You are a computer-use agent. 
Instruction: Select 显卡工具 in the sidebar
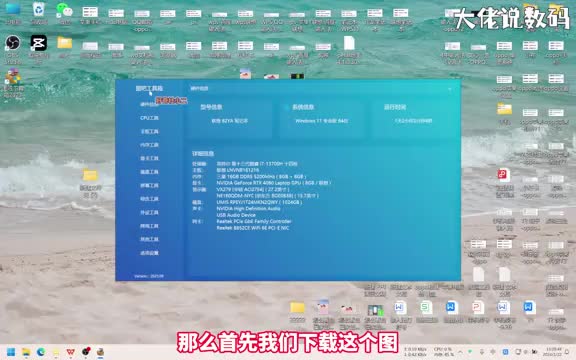click(149, 158)
